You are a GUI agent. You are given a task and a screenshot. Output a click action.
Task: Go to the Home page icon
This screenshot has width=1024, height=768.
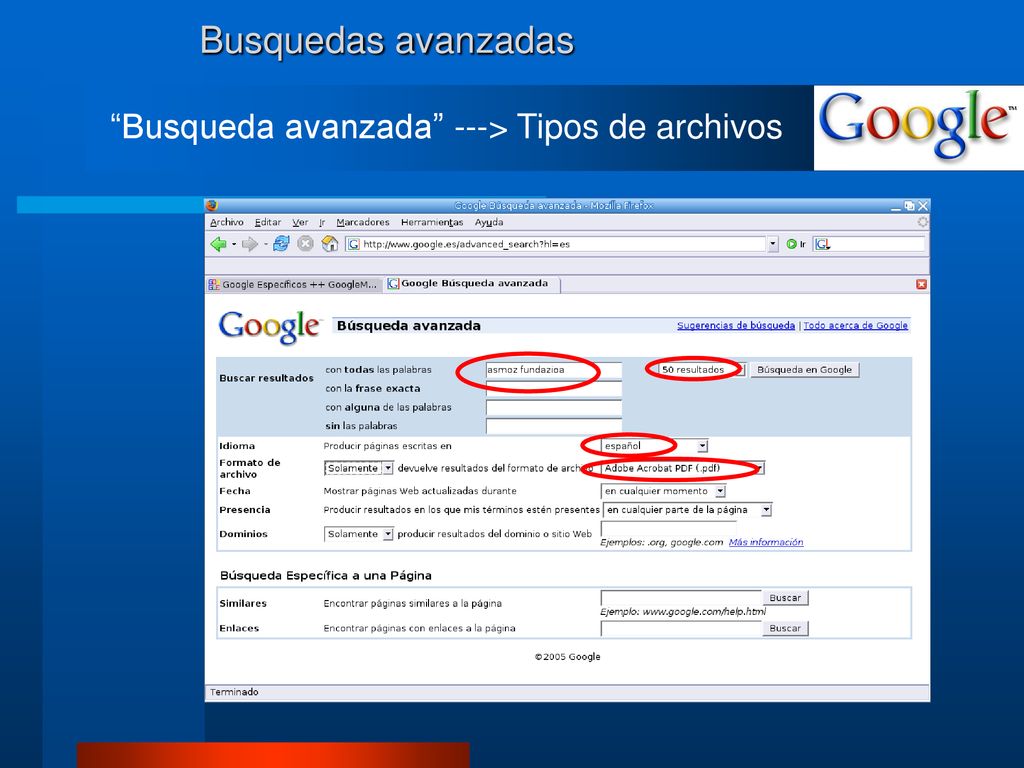tap(330, 244)
